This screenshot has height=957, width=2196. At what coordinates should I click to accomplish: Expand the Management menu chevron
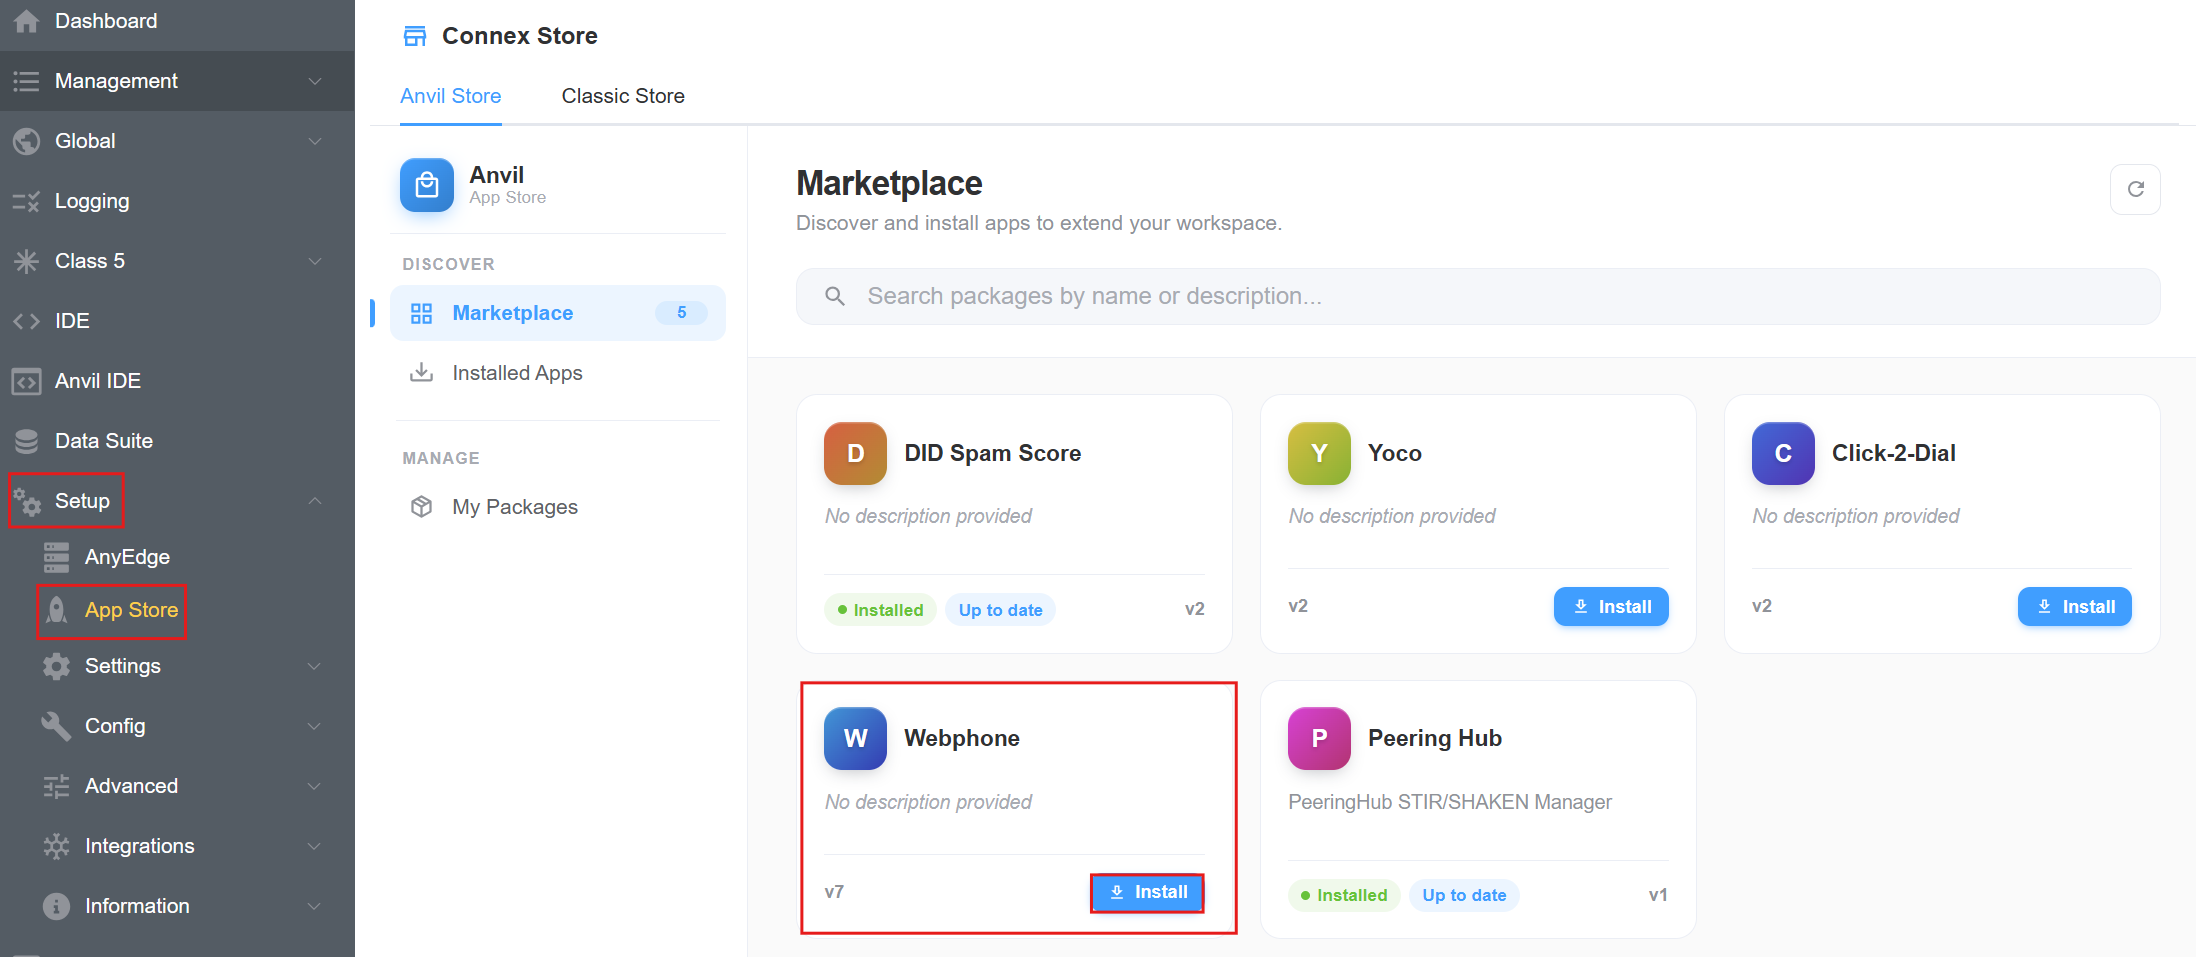pos(315,81)
